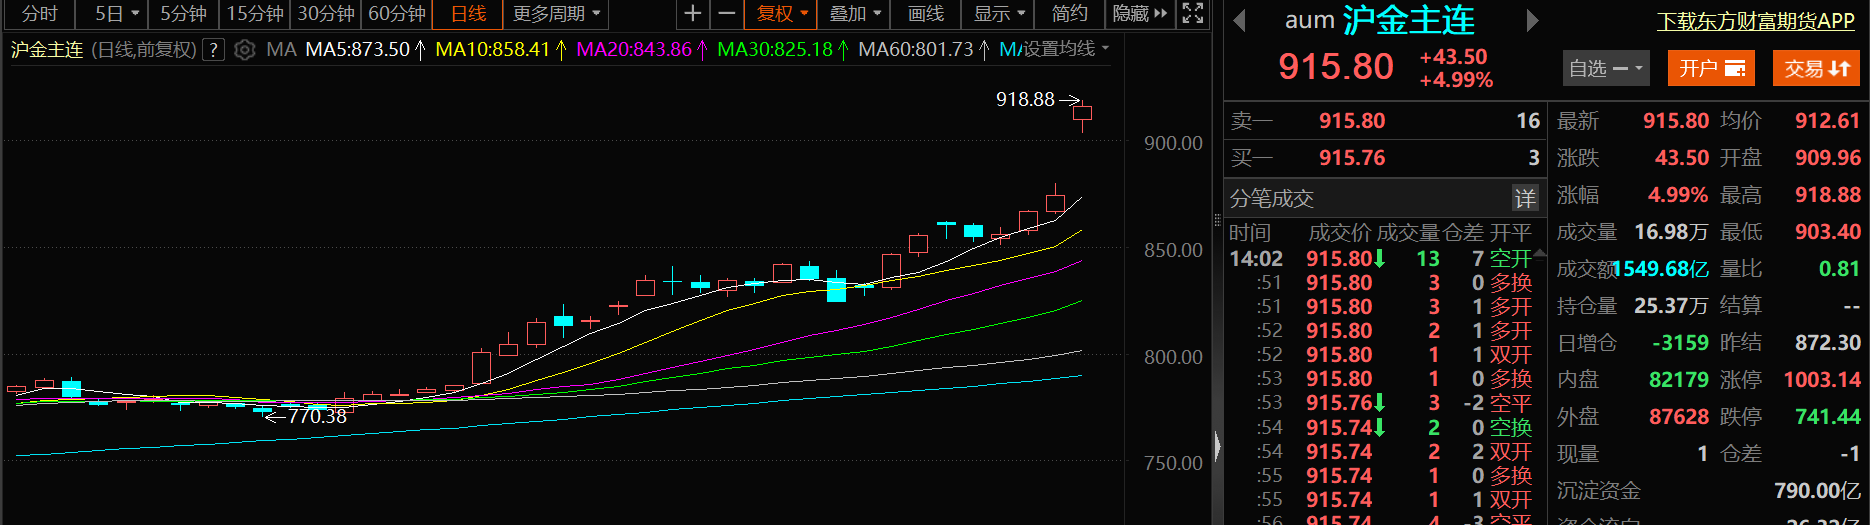Open the 更多周期 dropdown
The height and width of the screenshot is (525, 1870).
pyautogui.click(x=556, y=14)
